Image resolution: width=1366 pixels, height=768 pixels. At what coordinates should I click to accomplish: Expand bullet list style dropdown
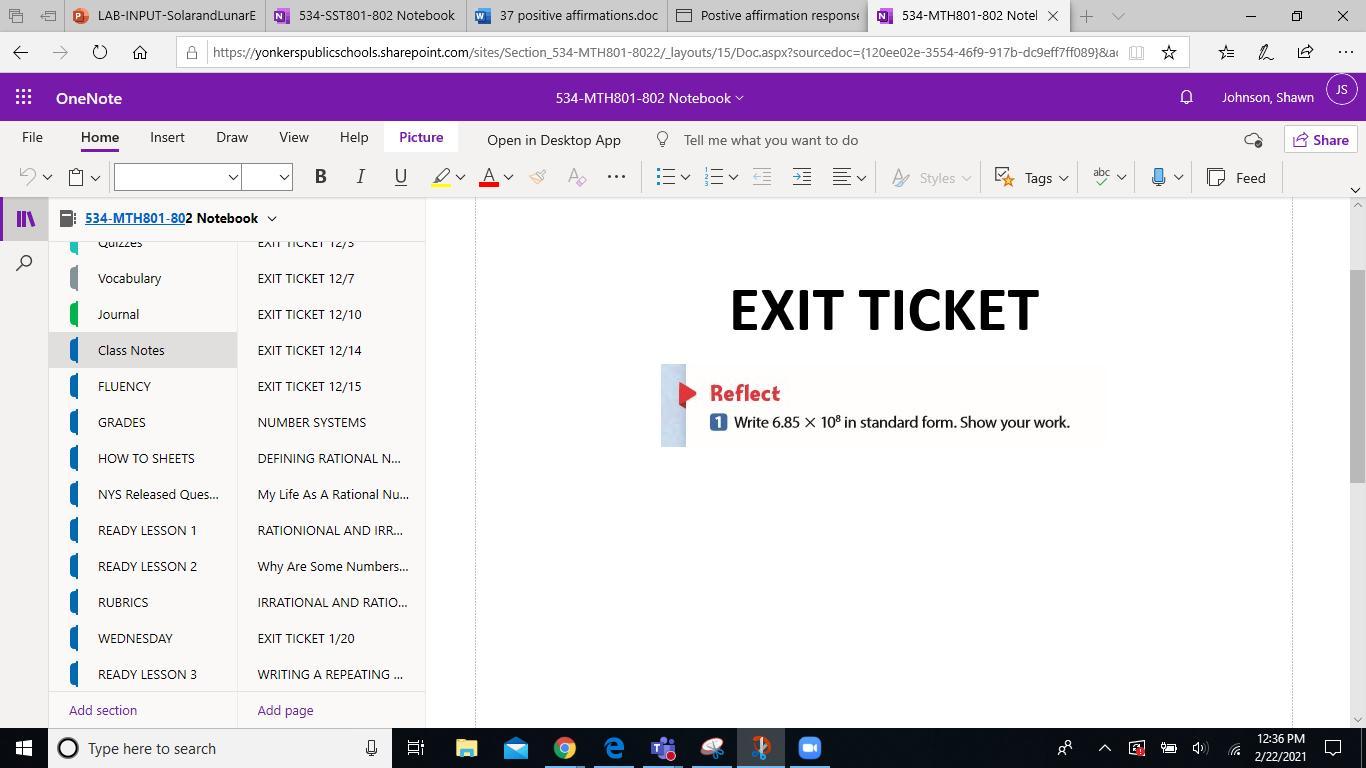[685, 178]
